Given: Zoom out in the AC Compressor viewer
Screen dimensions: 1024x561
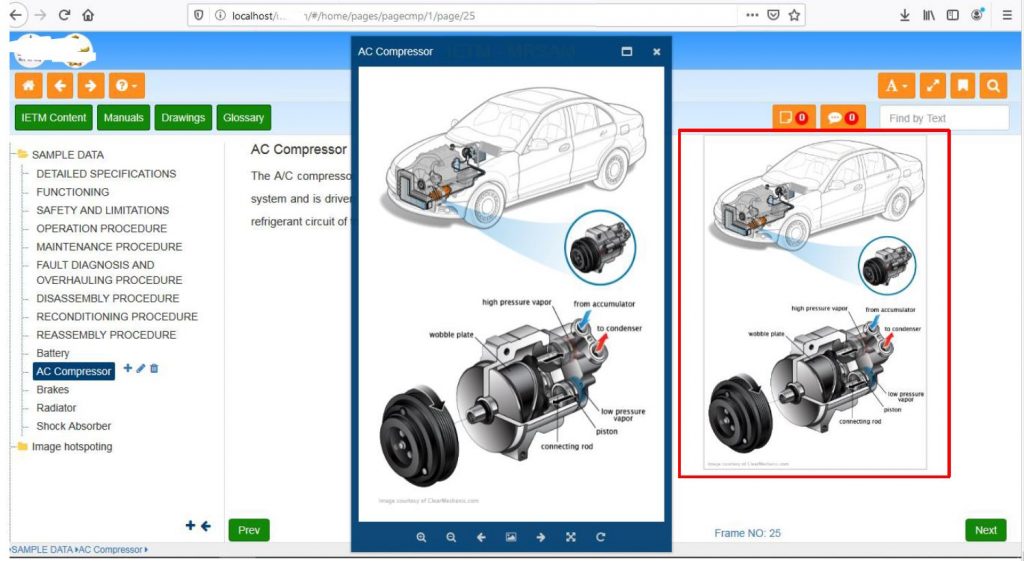Looking at the screenshot, I should (451, 537).
